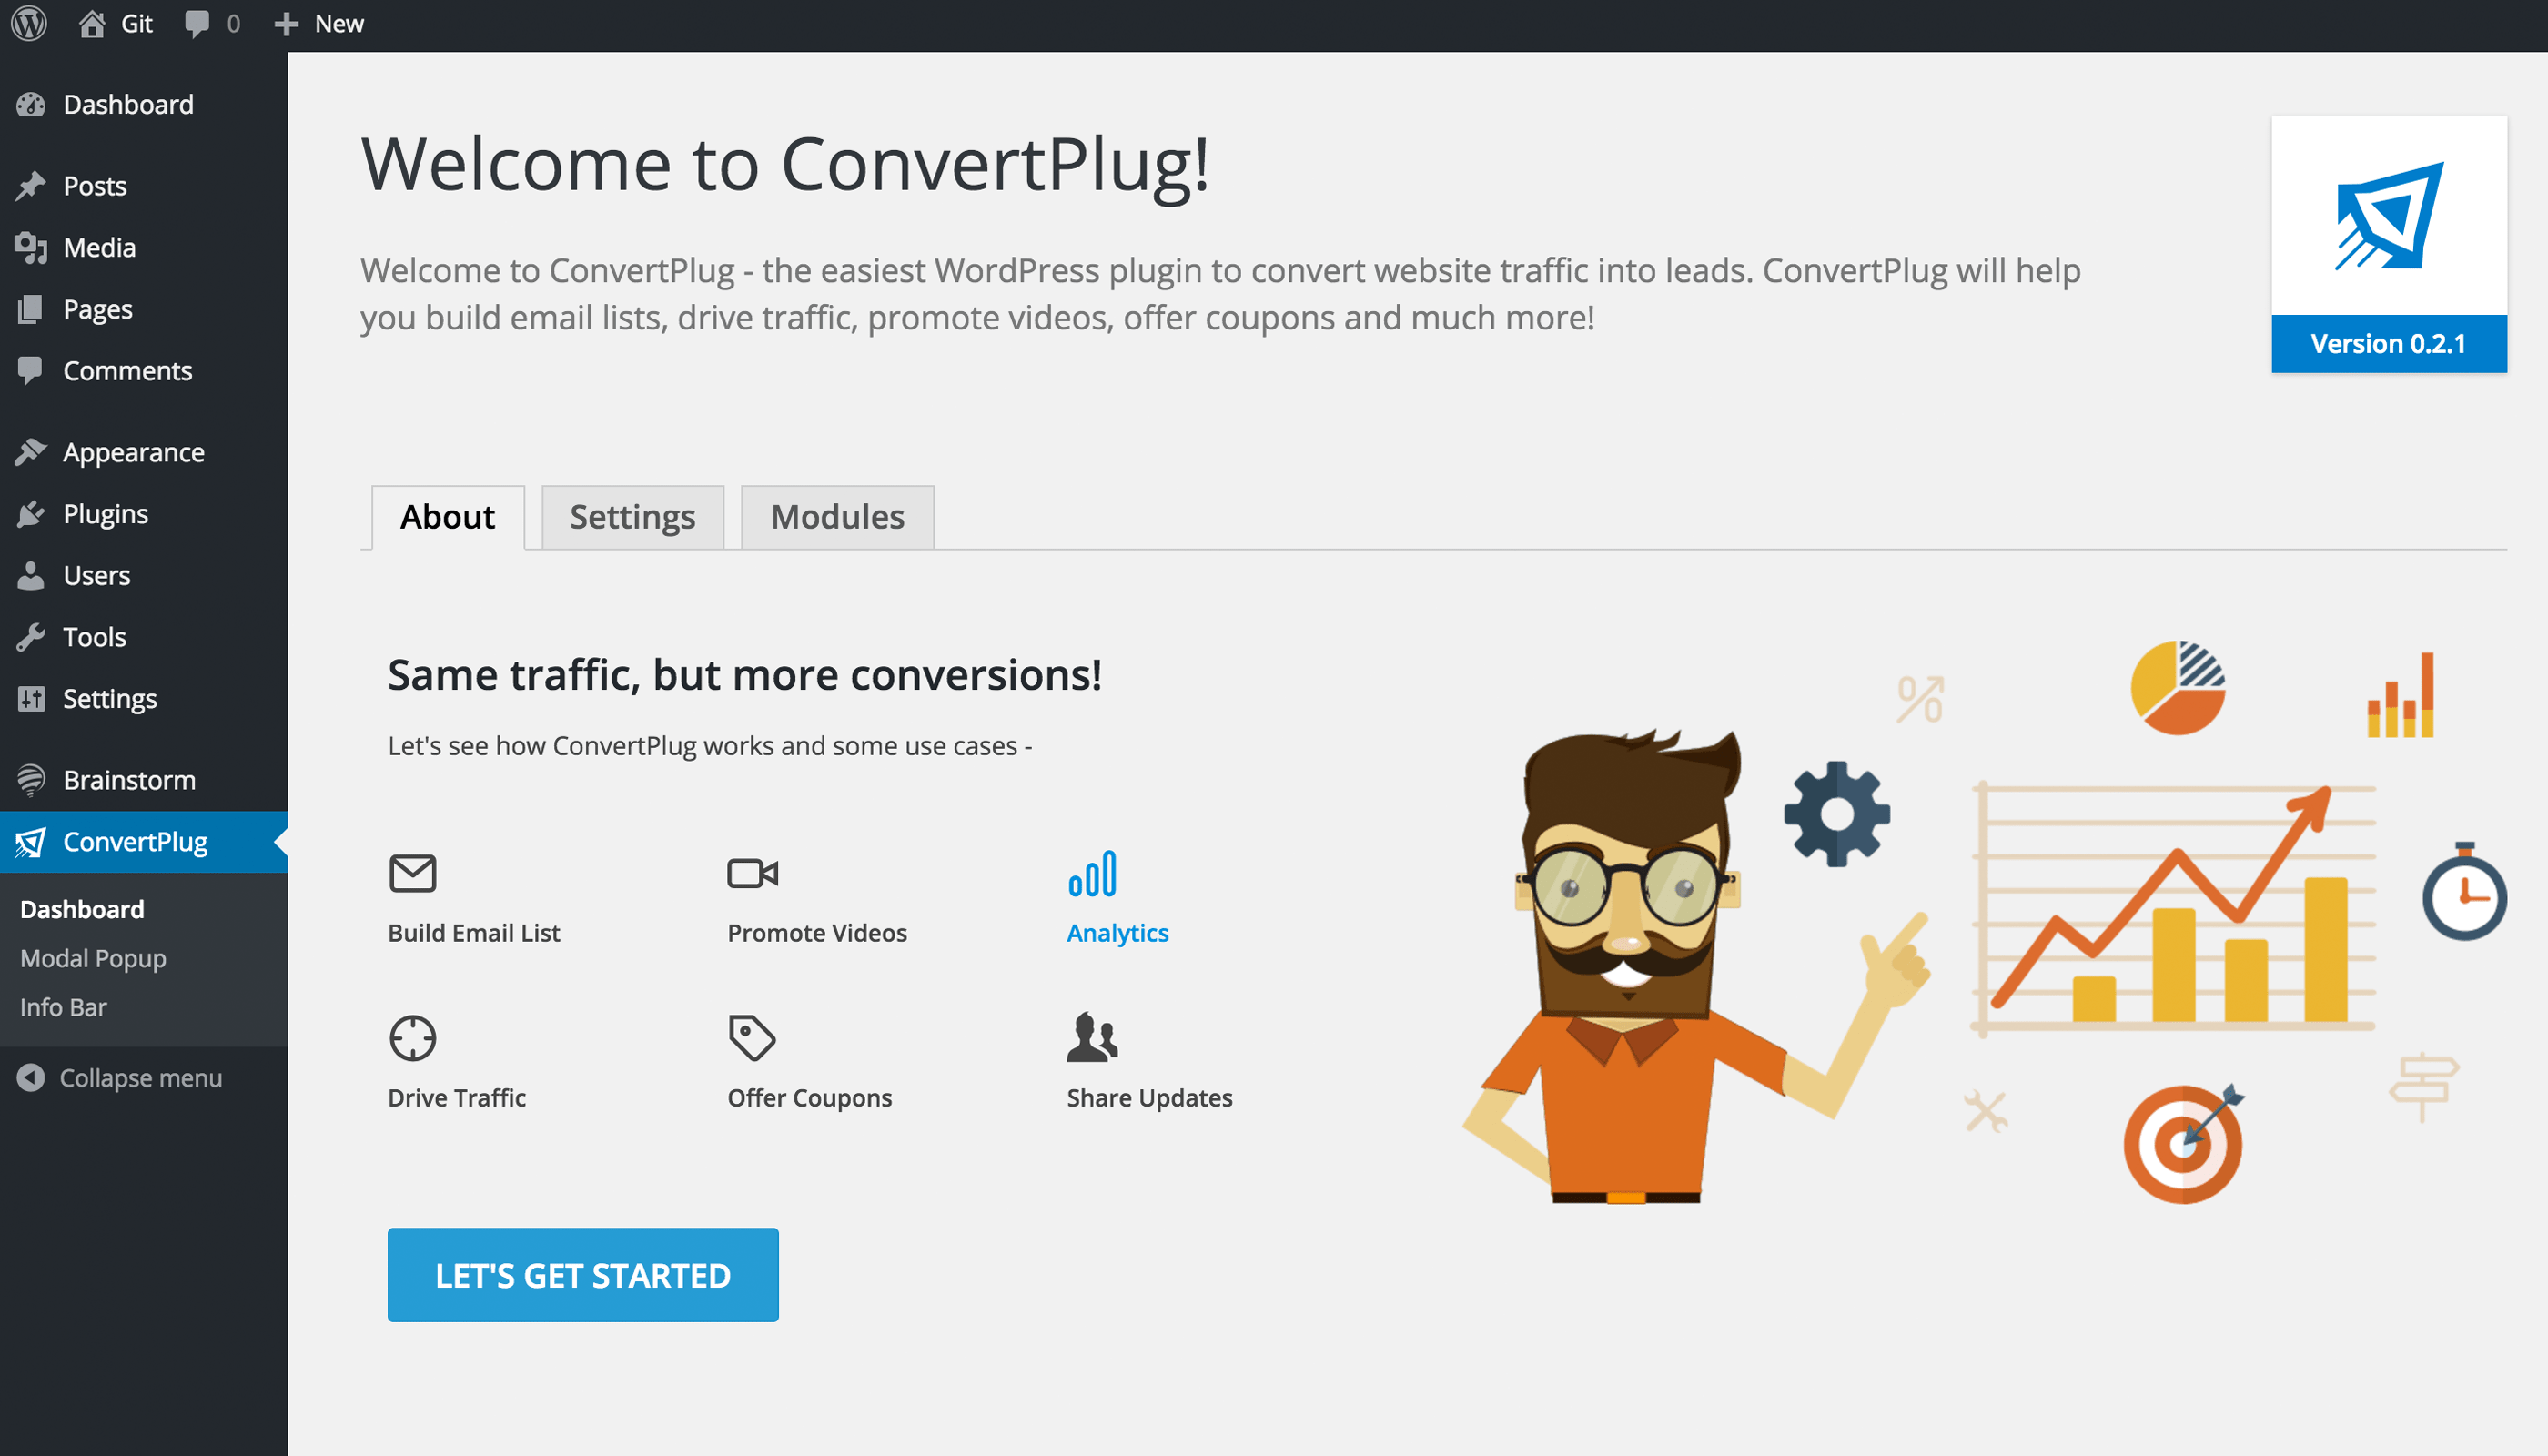This screenshot has width=2548, height=1456.
Task: Open Modal Popup submenu link
Action: (93, 958)
